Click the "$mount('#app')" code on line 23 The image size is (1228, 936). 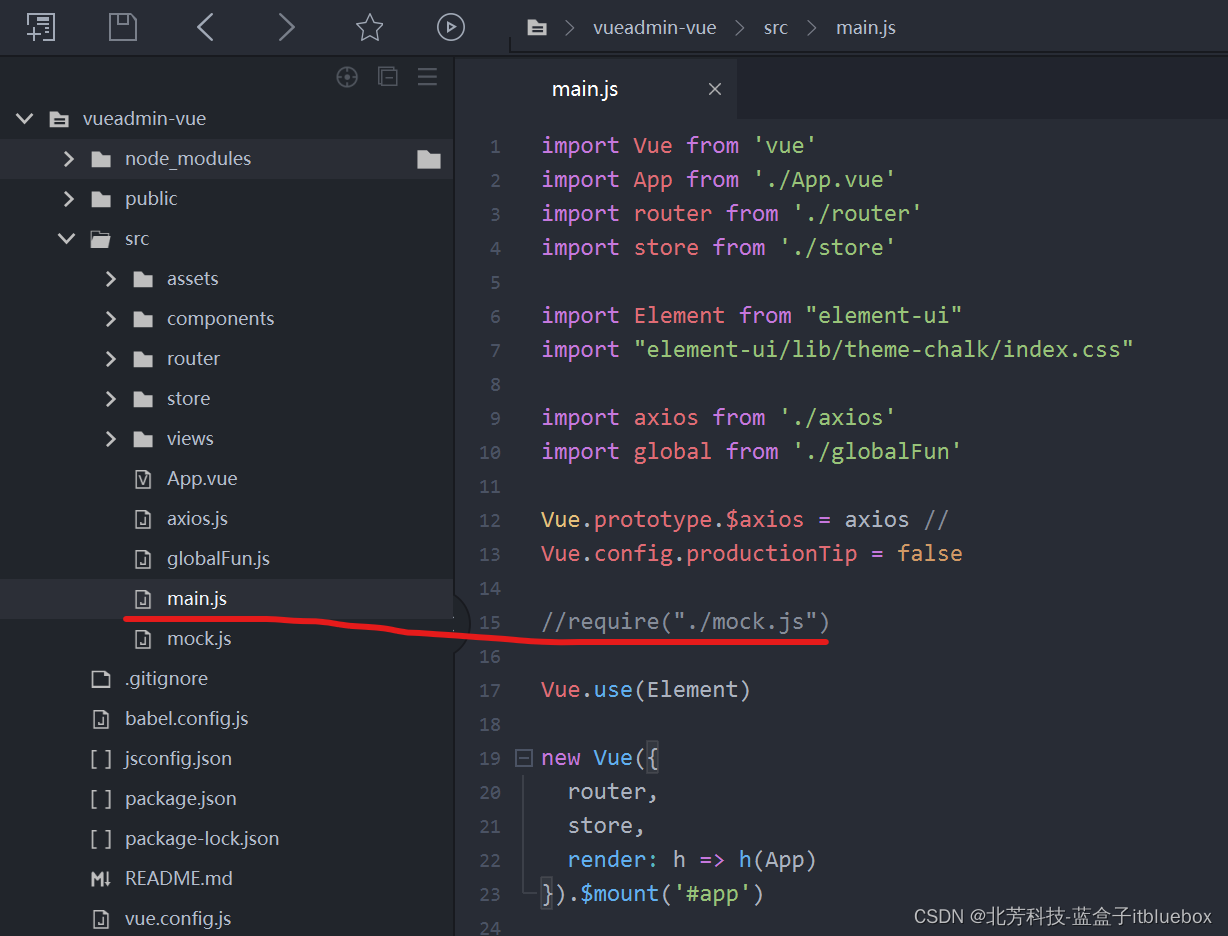[672, 894]
